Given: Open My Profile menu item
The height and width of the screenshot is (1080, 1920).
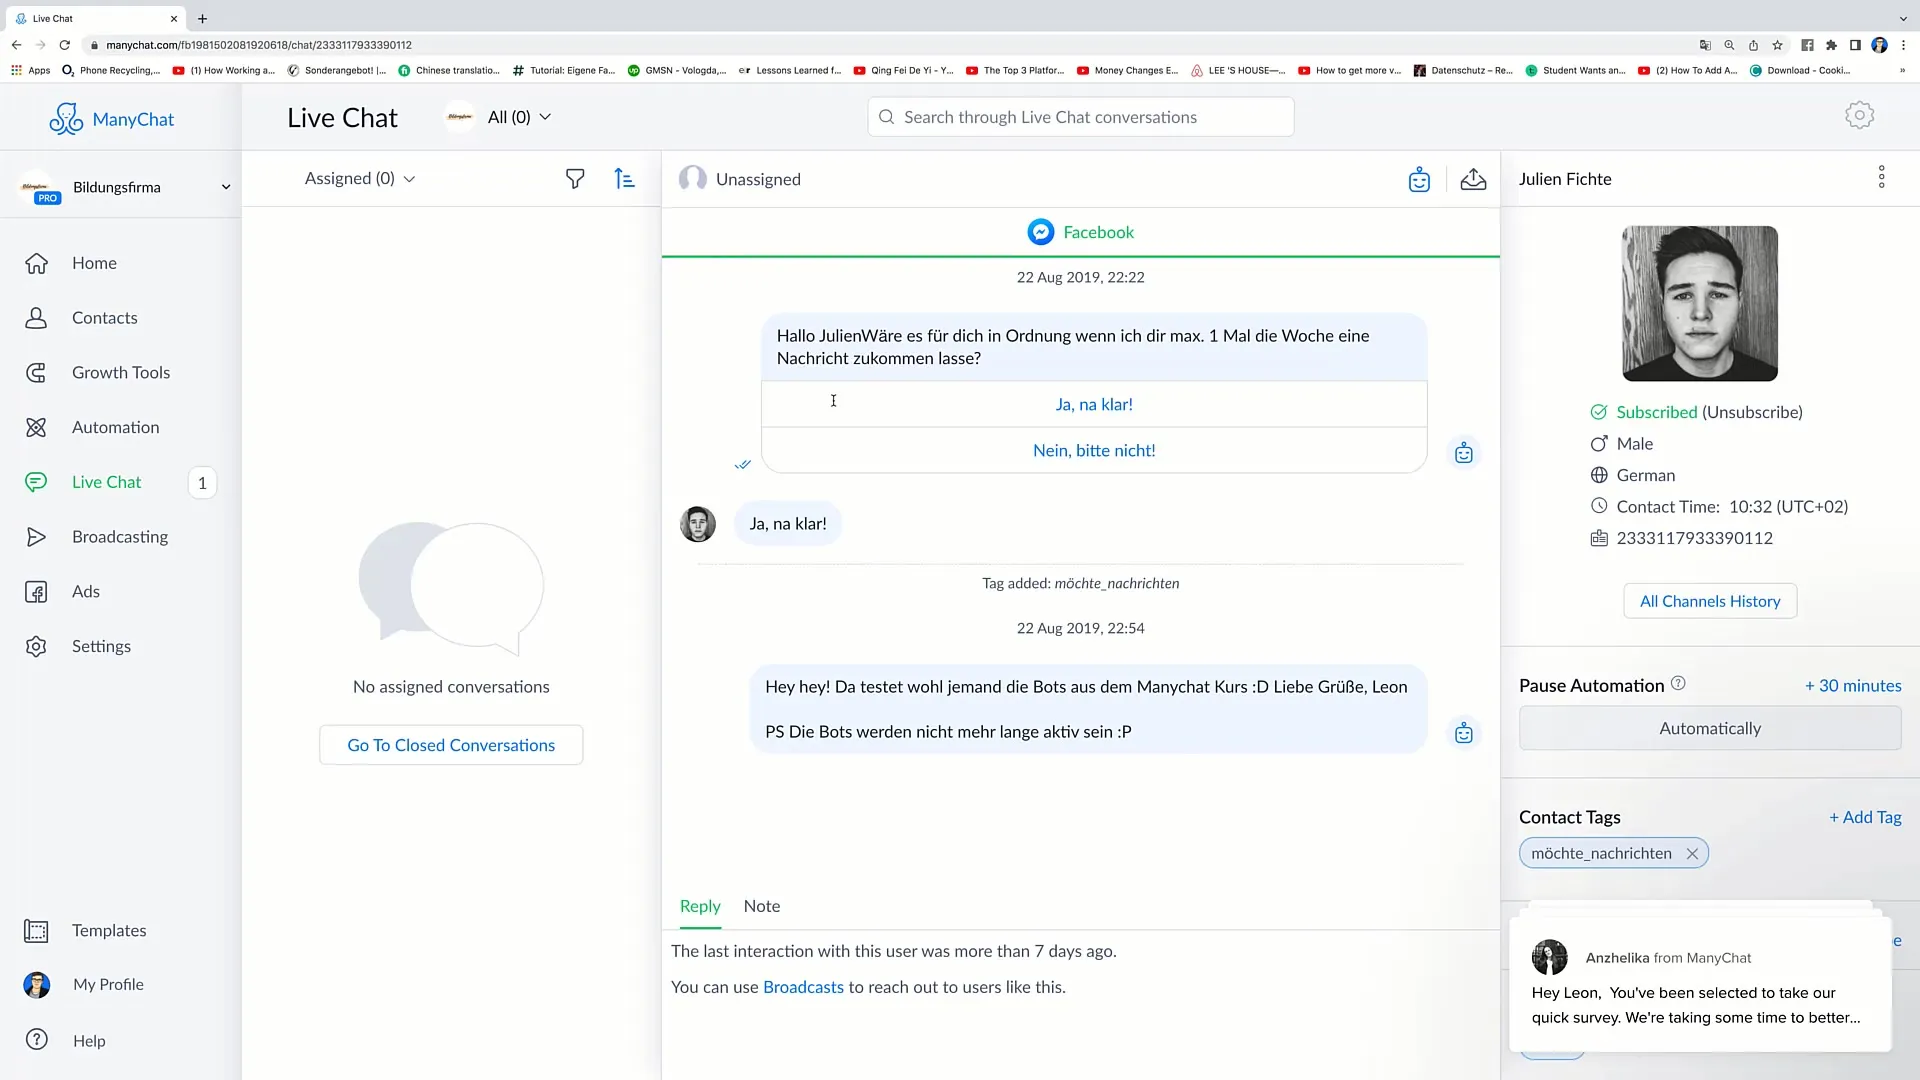Looking at the screenshot, I should 108,985.
